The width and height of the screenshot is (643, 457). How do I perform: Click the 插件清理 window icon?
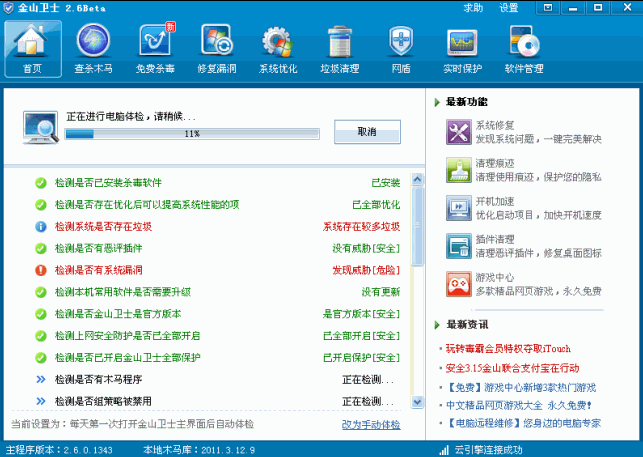(458, 246)
